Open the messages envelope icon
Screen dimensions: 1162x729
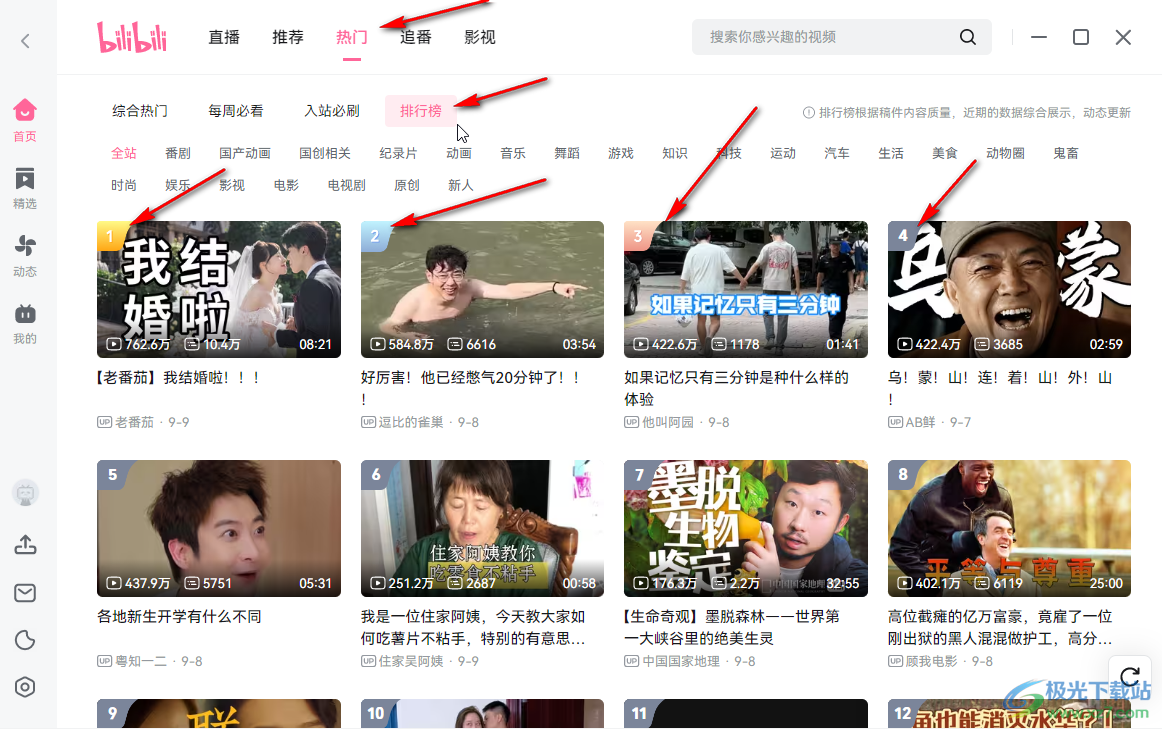pos(25,593)
